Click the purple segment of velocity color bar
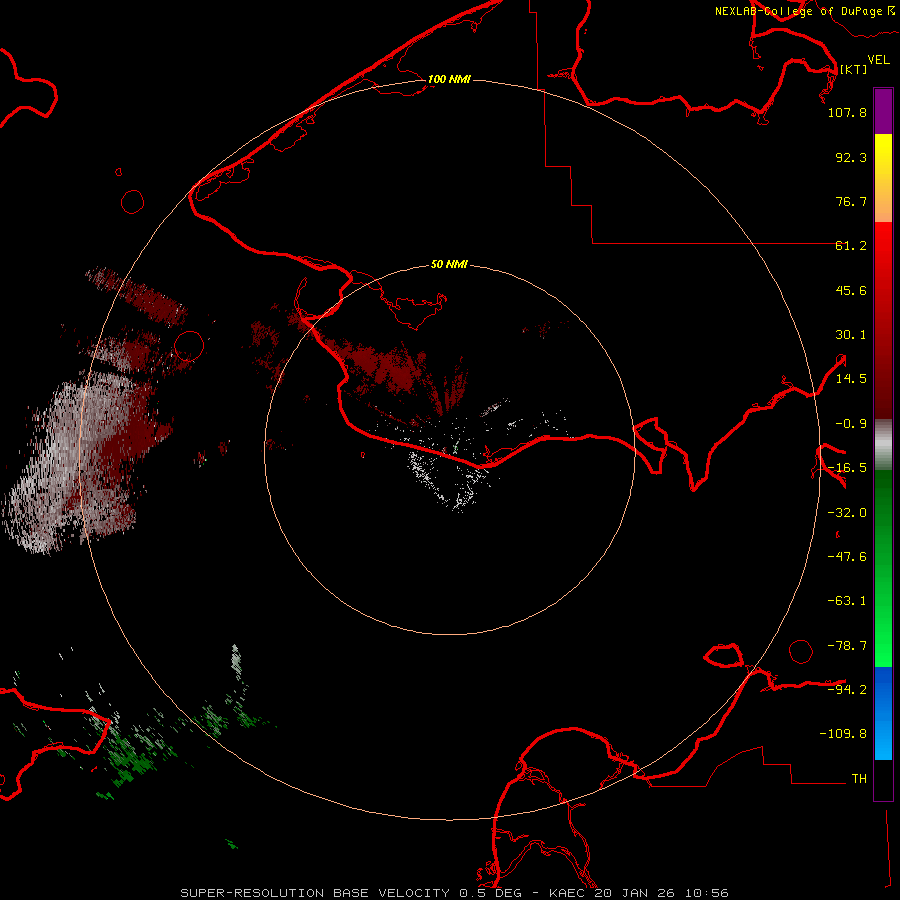The image size is (900, 900). coord(883,112)
